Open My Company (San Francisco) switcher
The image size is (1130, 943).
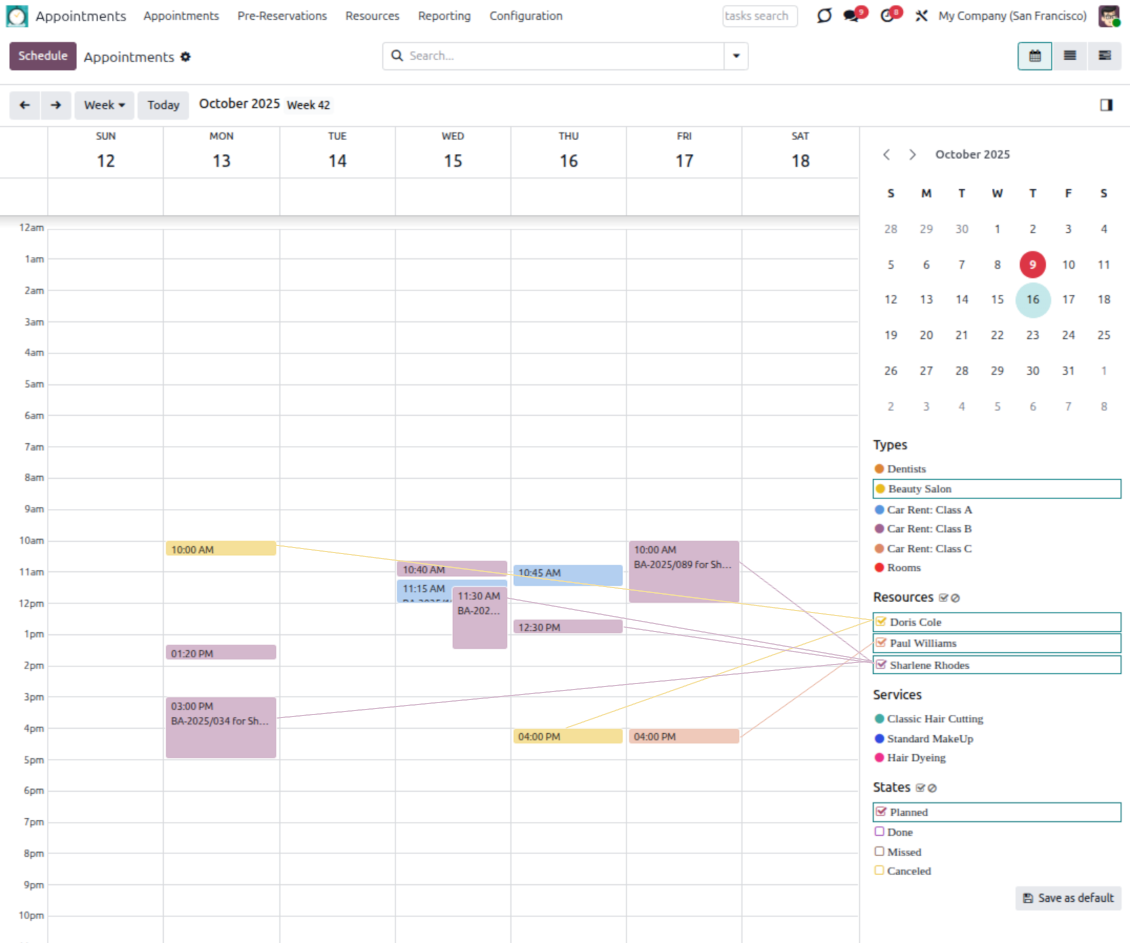pos(1011,16)
